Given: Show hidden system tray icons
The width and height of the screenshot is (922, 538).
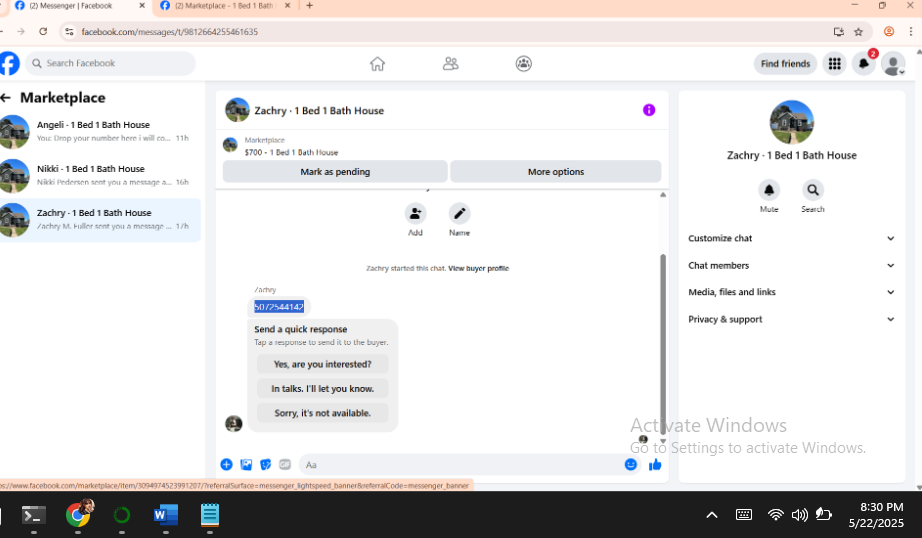Looking at the screenshot, I should 711,515.
